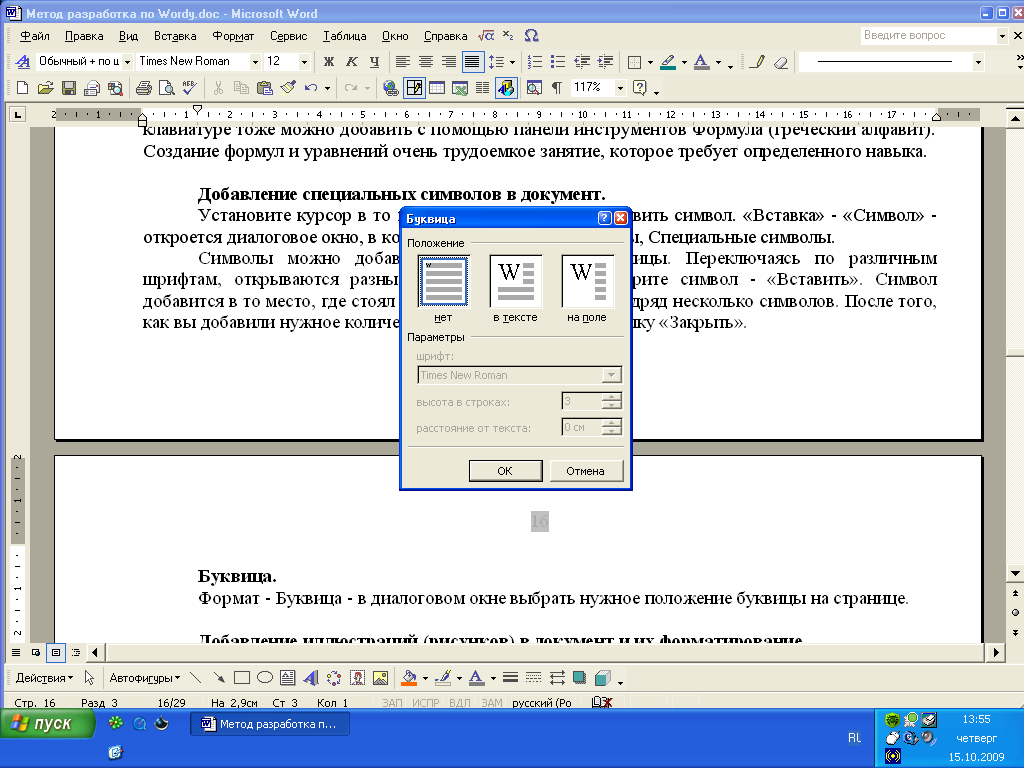This screenshot has height=768, width=1024.
Task: Select the Arrow drawing tool
Action: click(x=219, y=678)
